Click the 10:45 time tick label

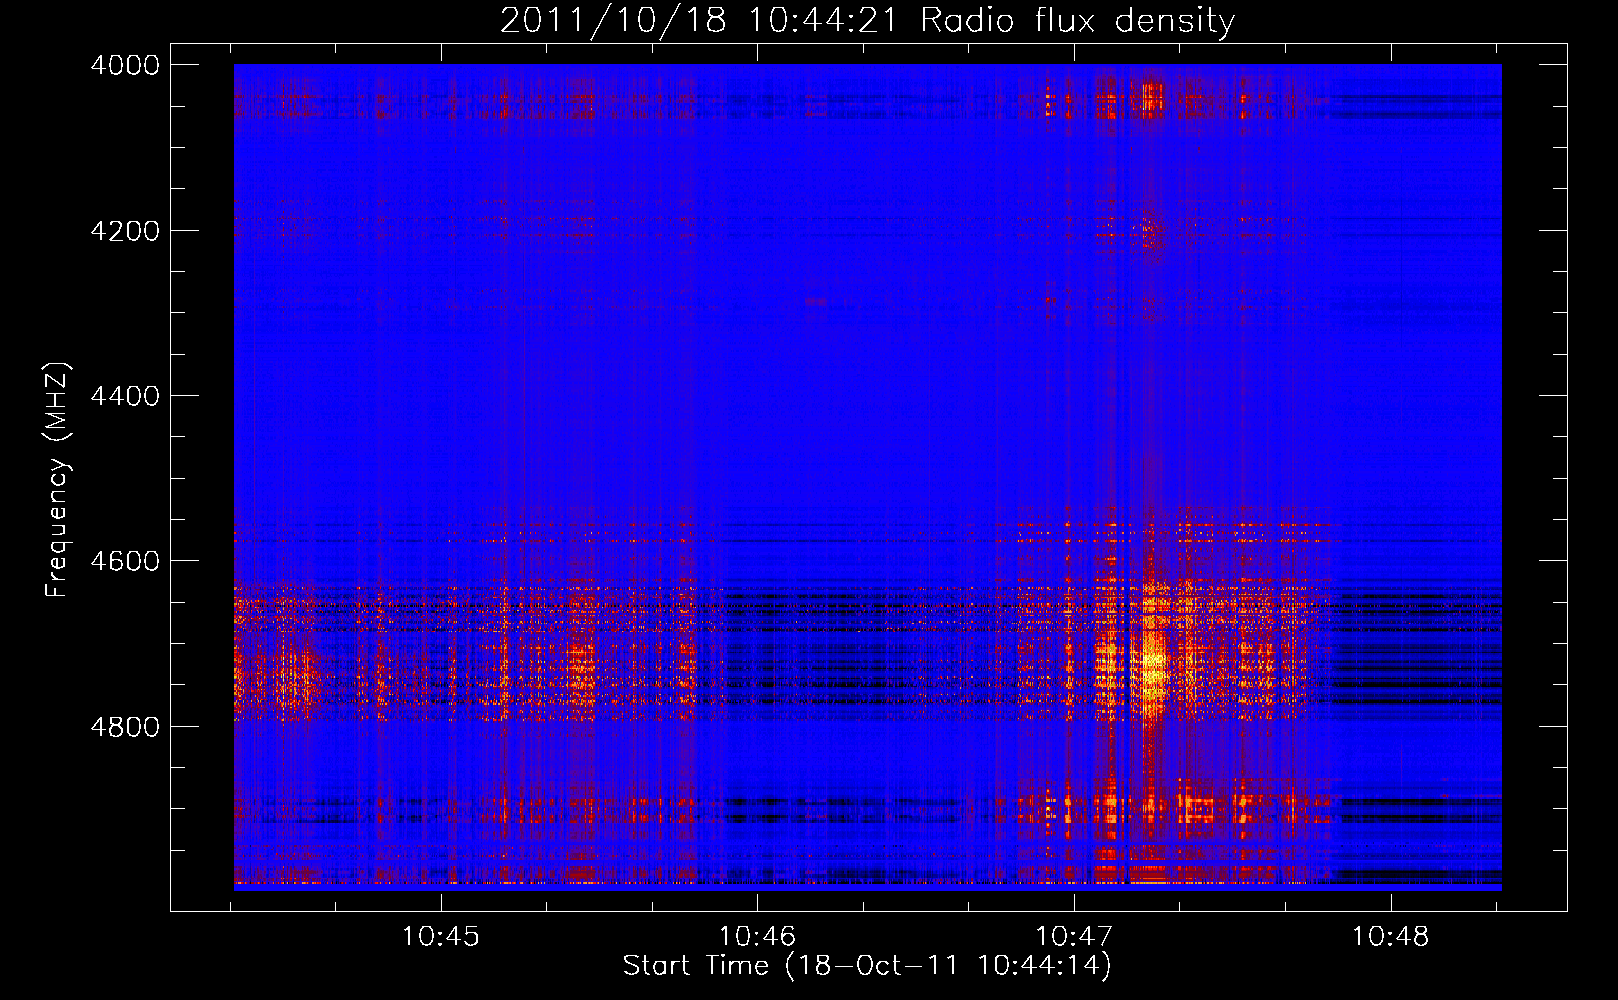tap(441, 937)
